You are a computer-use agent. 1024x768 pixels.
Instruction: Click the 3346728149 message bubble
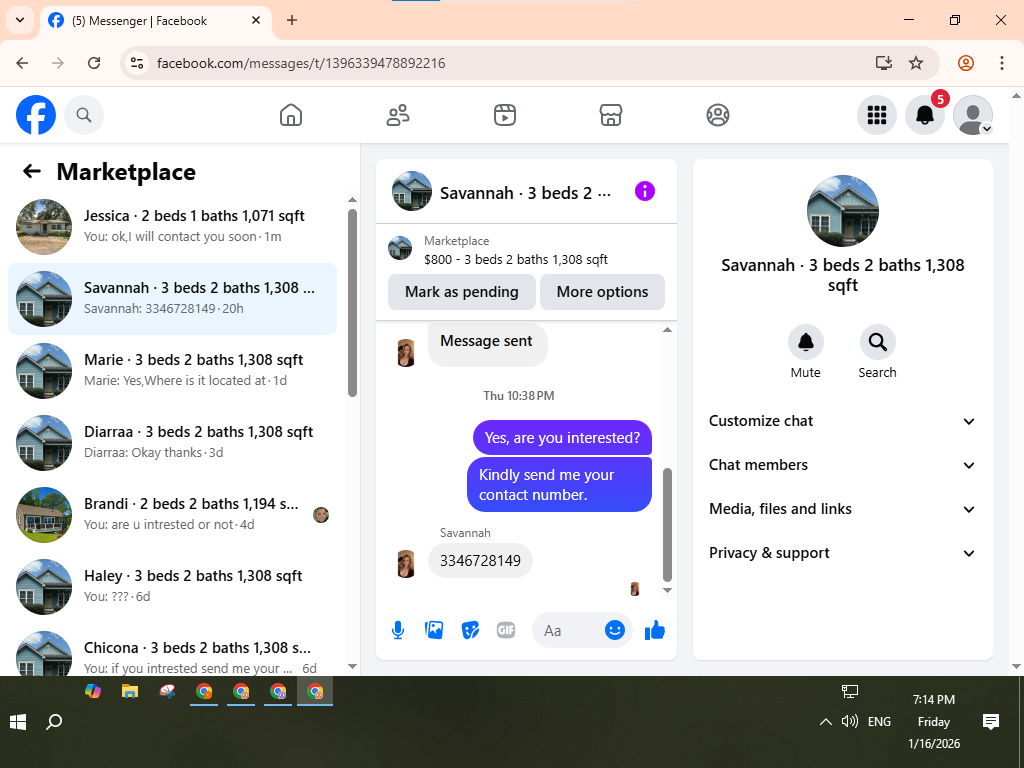click(480, 561)
